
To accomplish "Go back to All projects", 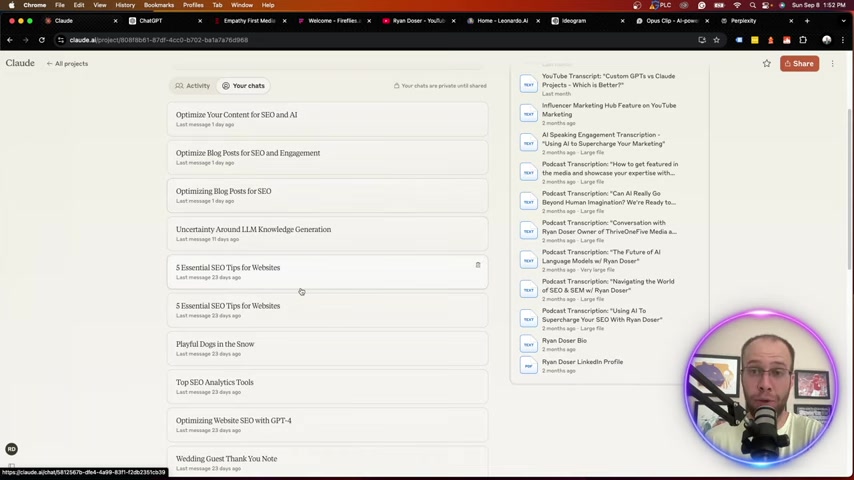I will pos(67,64).
